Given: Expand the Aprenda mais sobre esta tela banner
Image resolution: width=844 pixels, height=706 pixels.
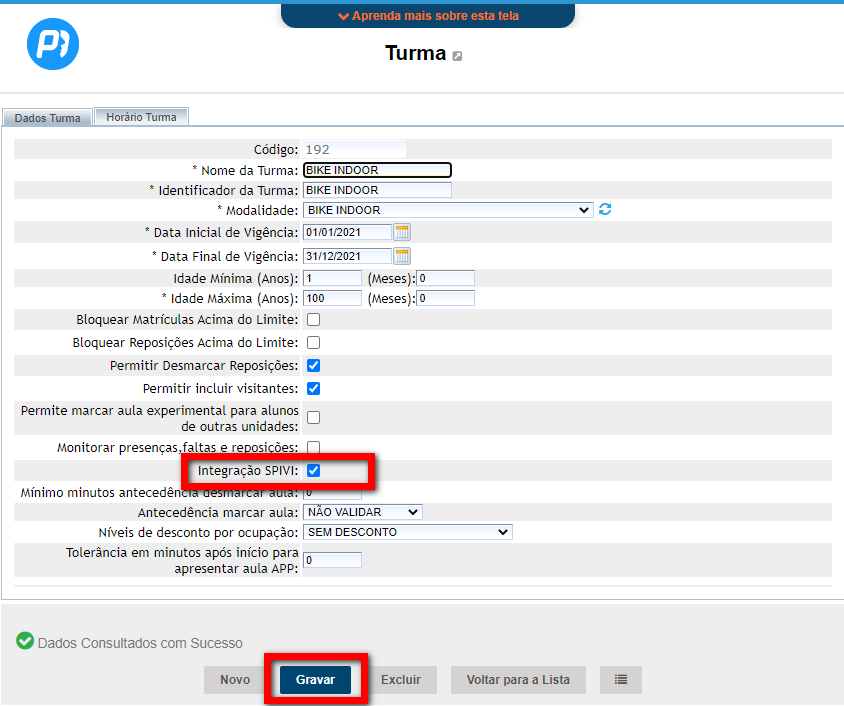Looking at the screenshot, I should (428, 16).
